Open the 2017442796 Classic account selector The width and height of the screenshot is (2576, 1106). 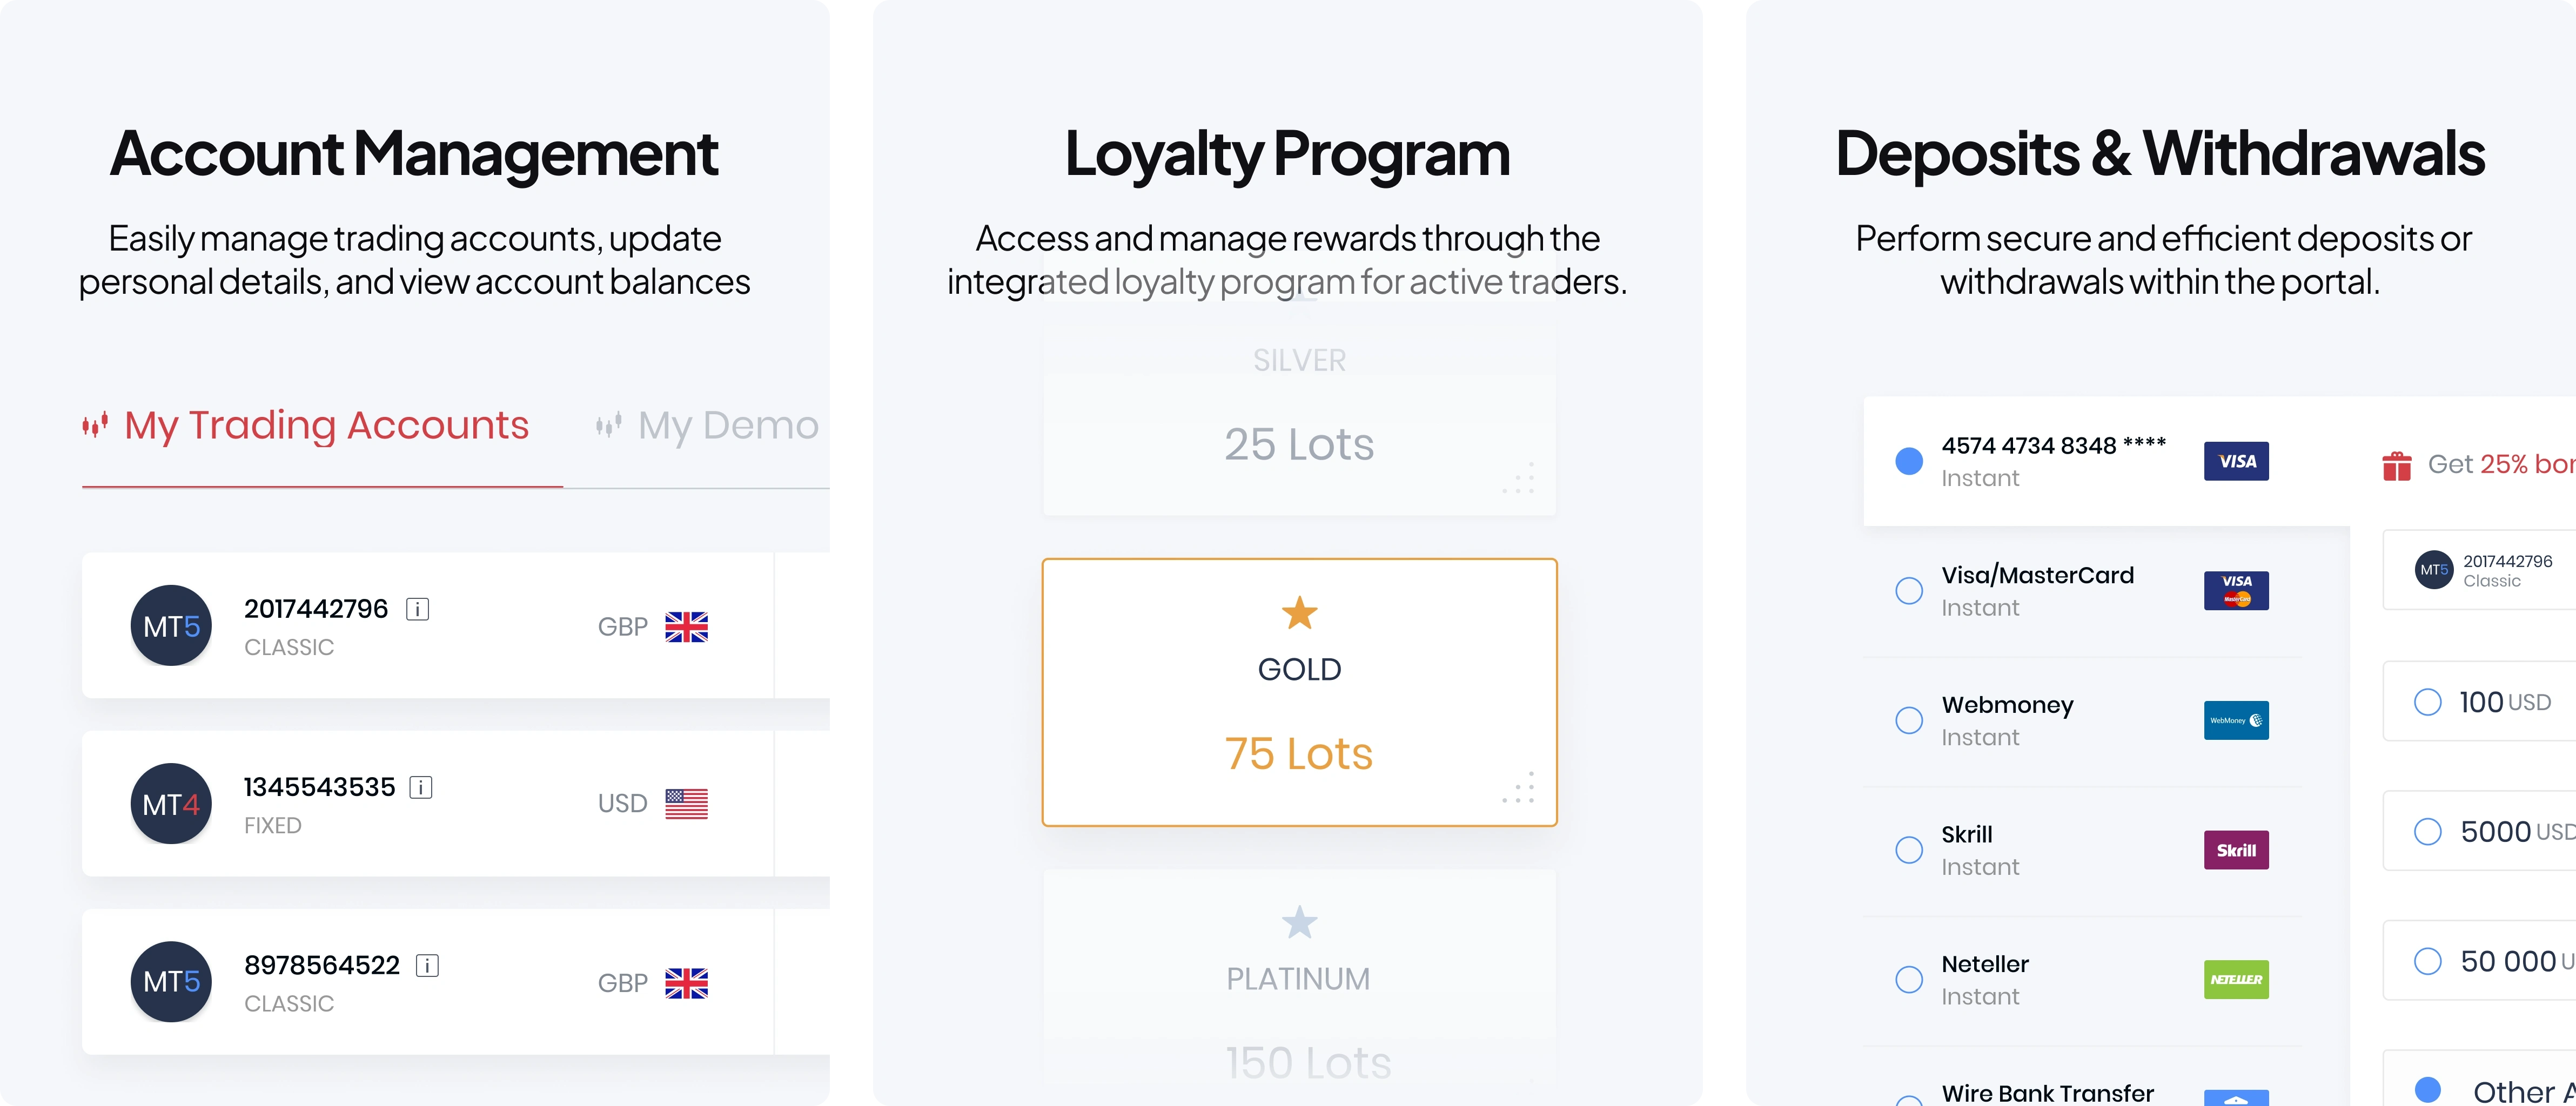2479,570
